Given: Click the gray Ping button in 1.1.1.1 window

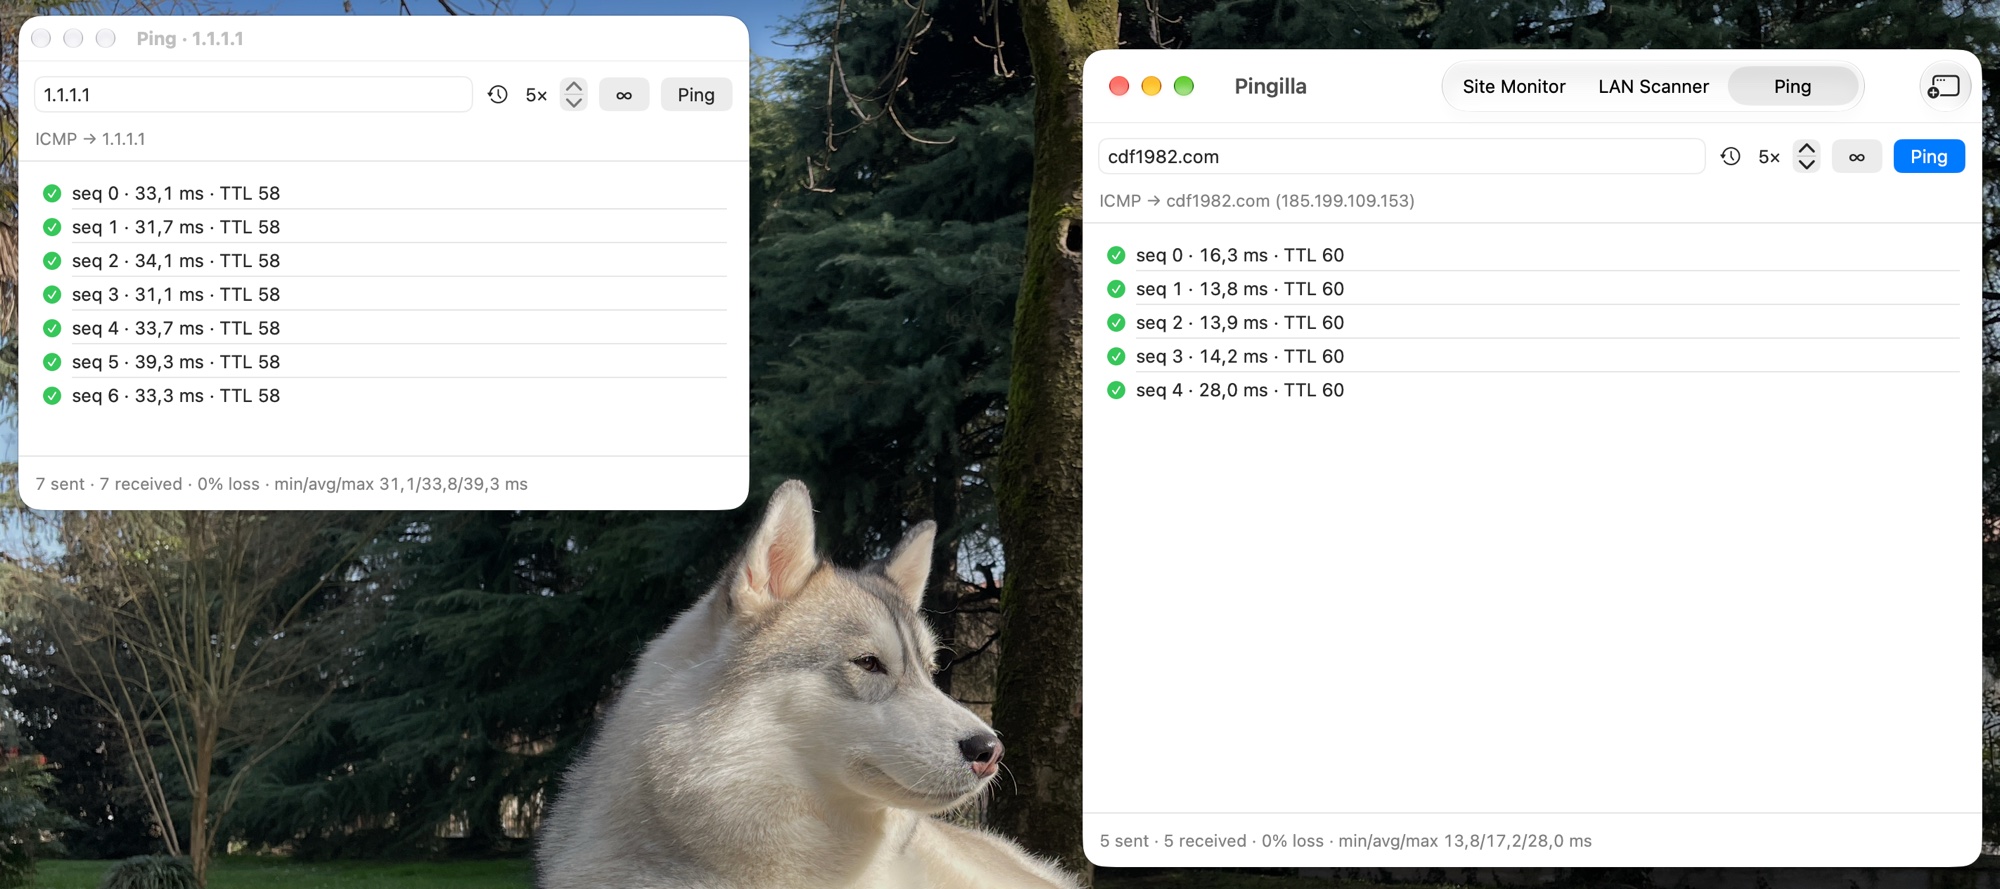Looking at the screenshot, I should pyautogui.click(x=696, y=94).
